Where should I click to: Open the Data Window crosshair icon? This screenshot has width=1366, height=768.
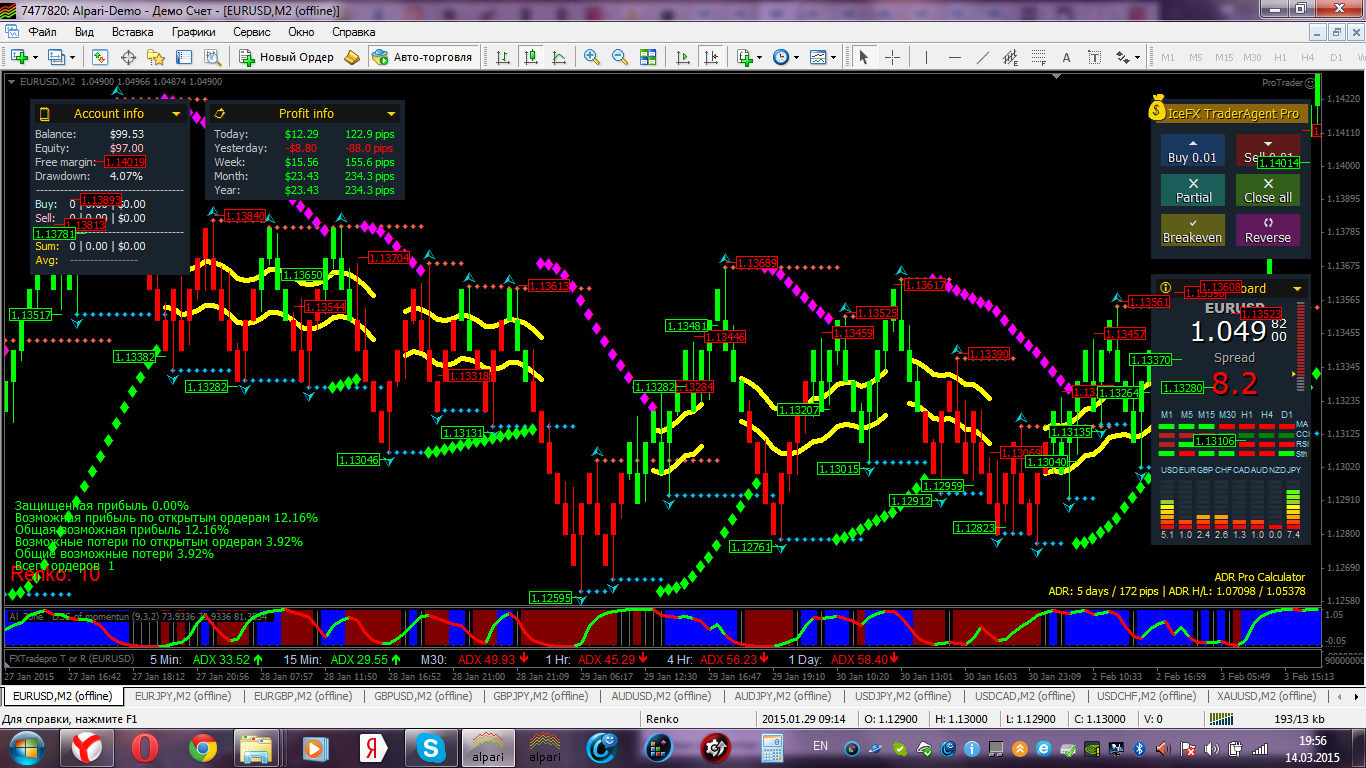pyautogui.click(x=129, y=57)
